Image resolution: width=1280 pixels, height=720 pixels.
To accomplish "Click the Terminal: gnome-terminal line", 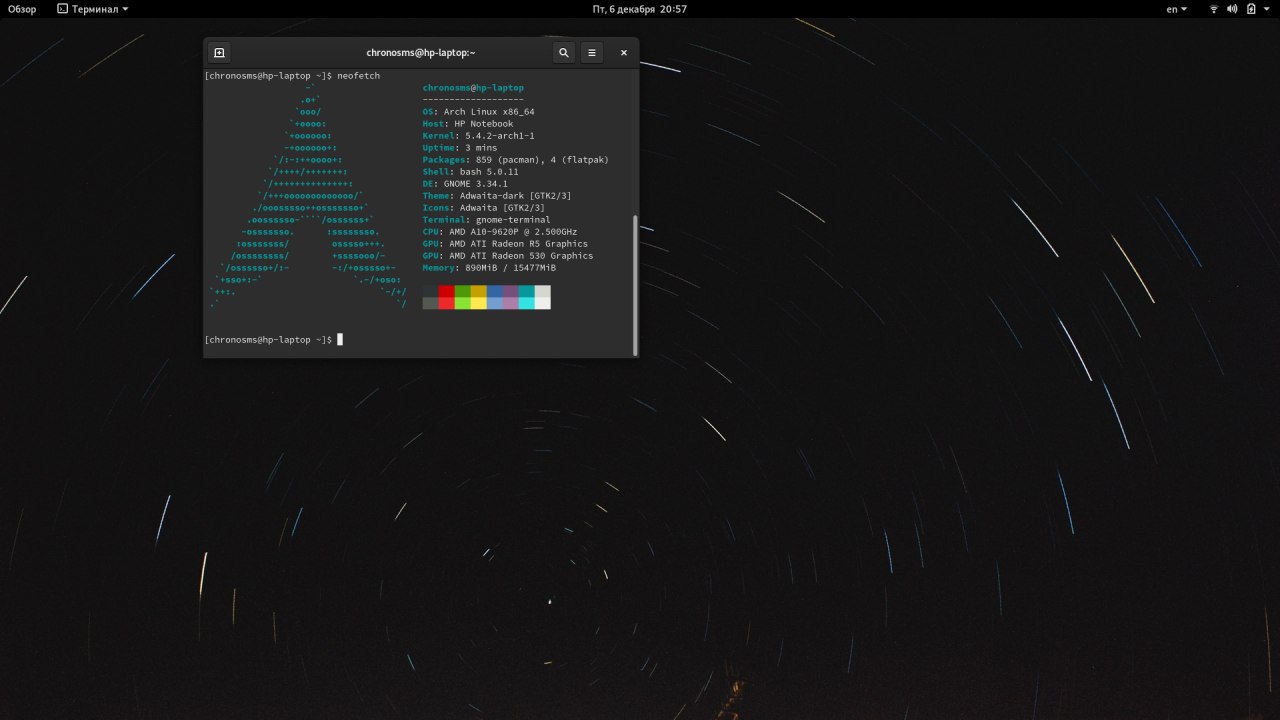I will (486, 220).
